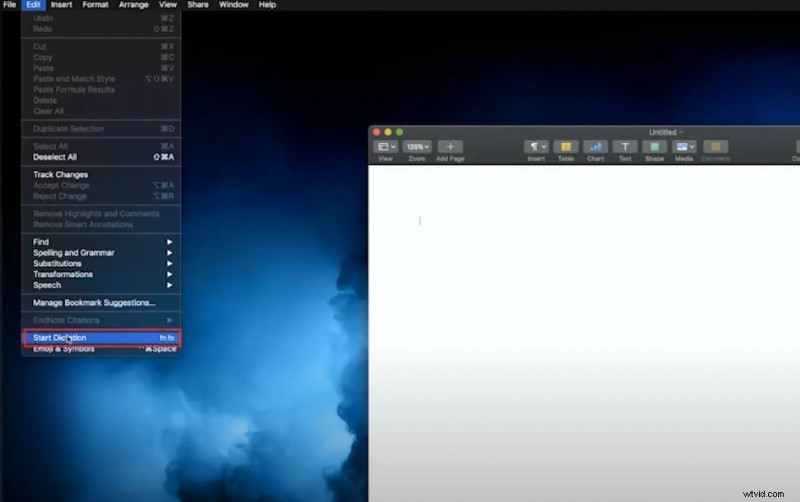
Task: Select Manage Bookmark Suggestions menu entry
Action: pyautogui.click(x=94, y=302)
